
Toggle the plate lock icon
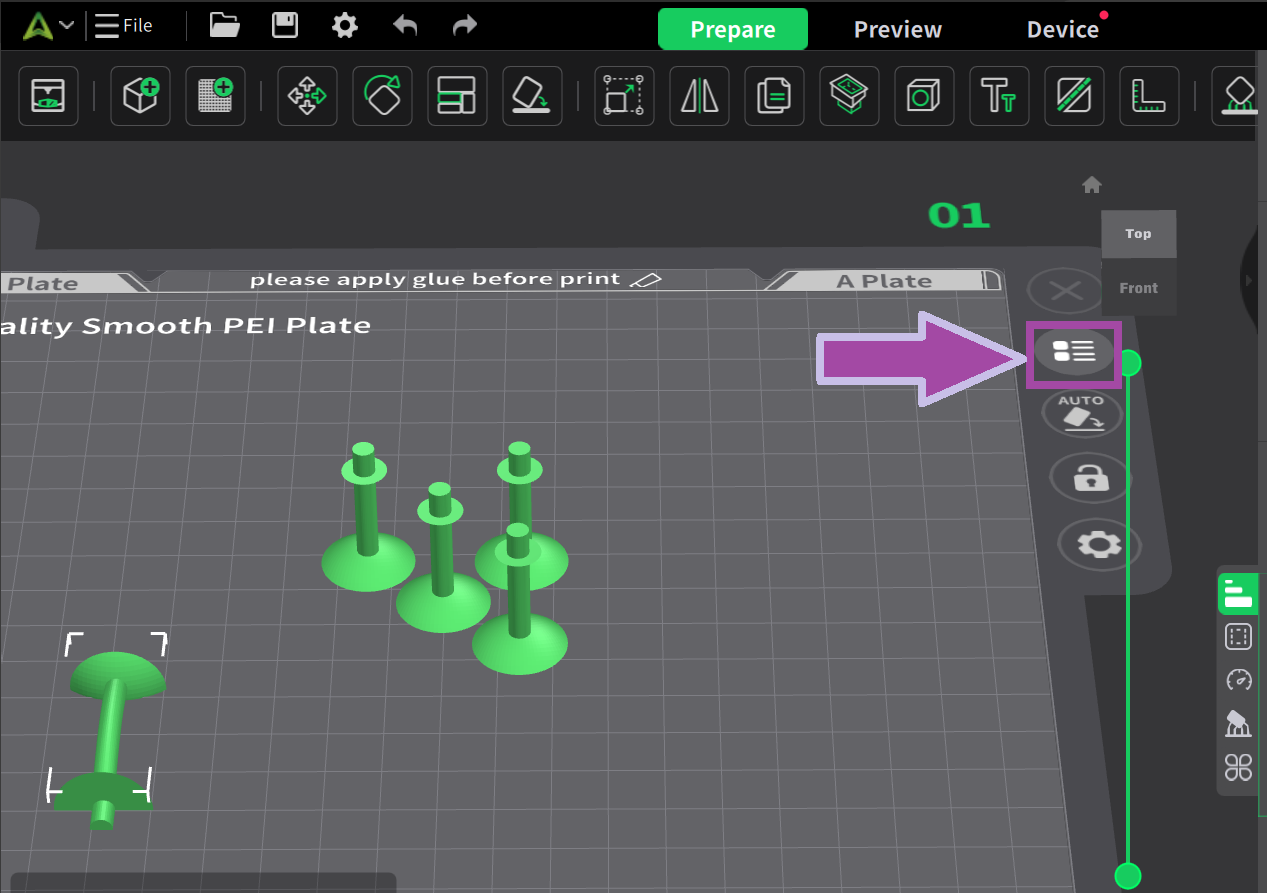point(1089,479)
